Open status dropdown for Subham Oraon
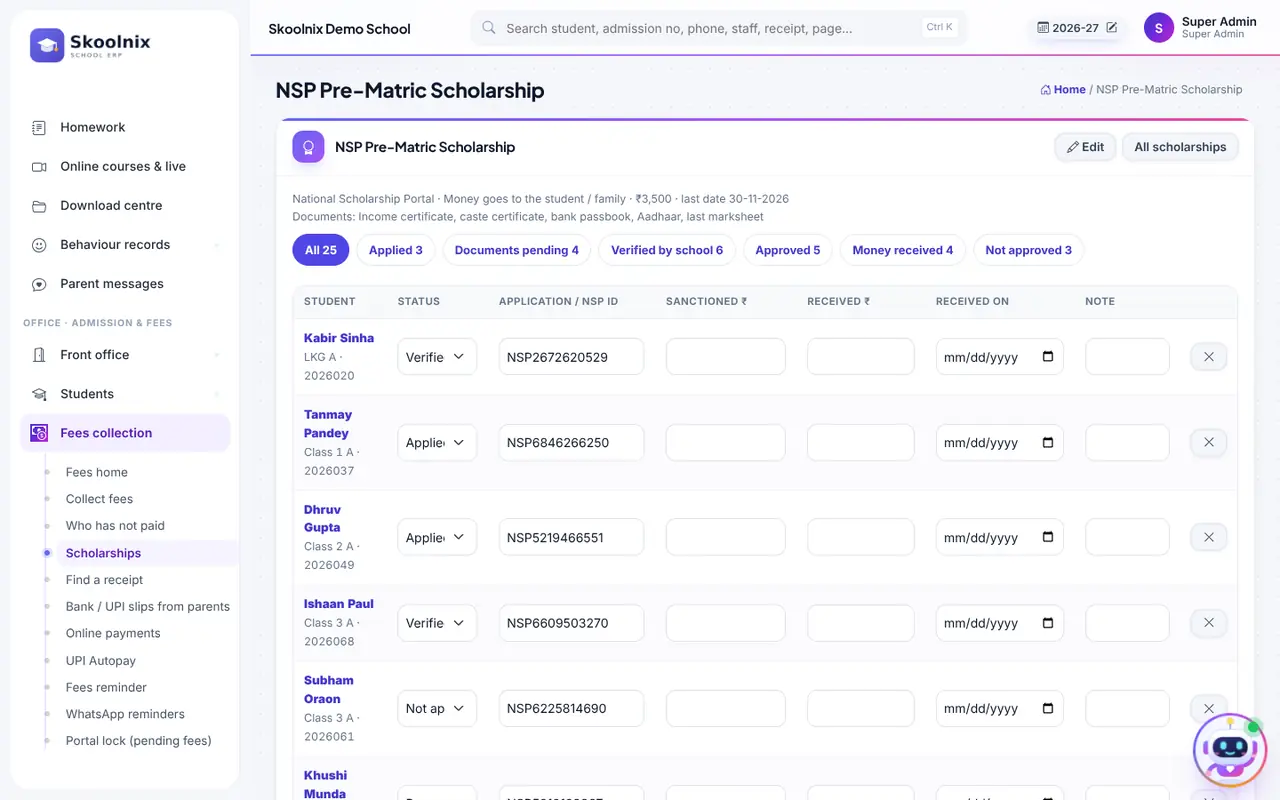The image size is (1280, 800). 437,708
